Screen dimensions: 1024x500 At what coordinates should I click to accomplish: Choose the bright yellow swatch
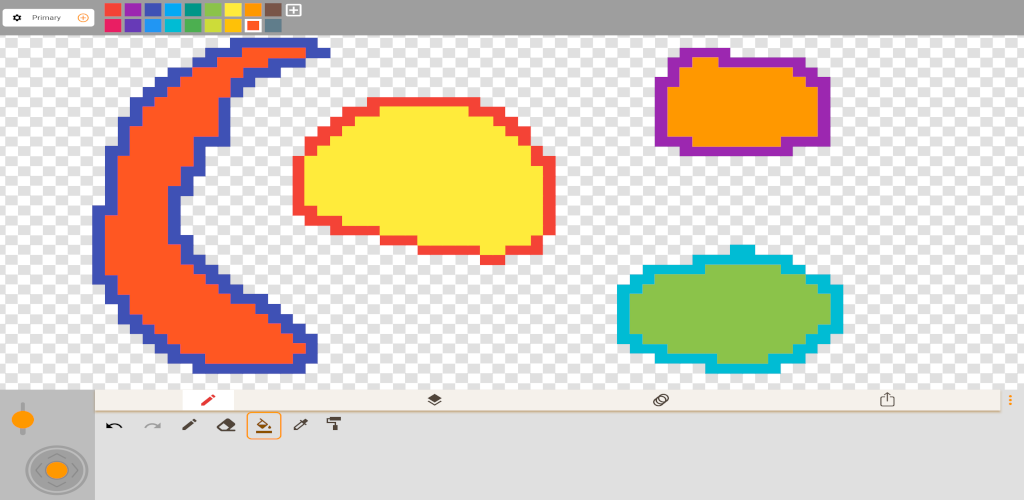[233, 10]
